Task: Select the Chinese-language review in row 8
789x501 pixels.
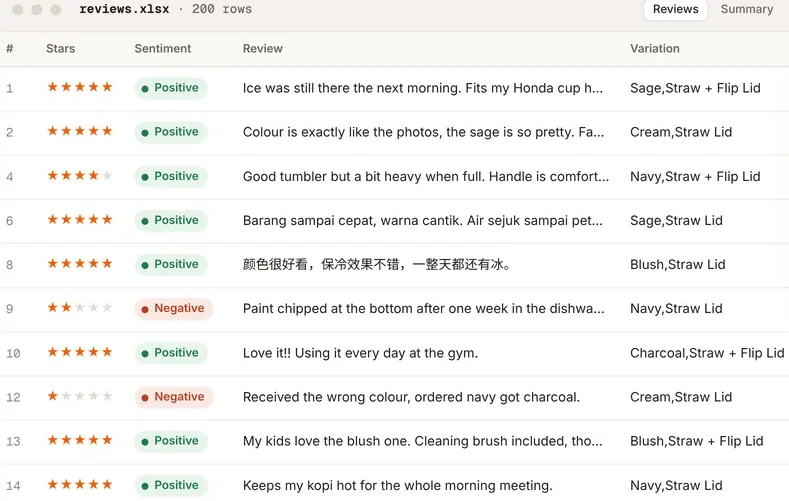Action: coord(376,264)
